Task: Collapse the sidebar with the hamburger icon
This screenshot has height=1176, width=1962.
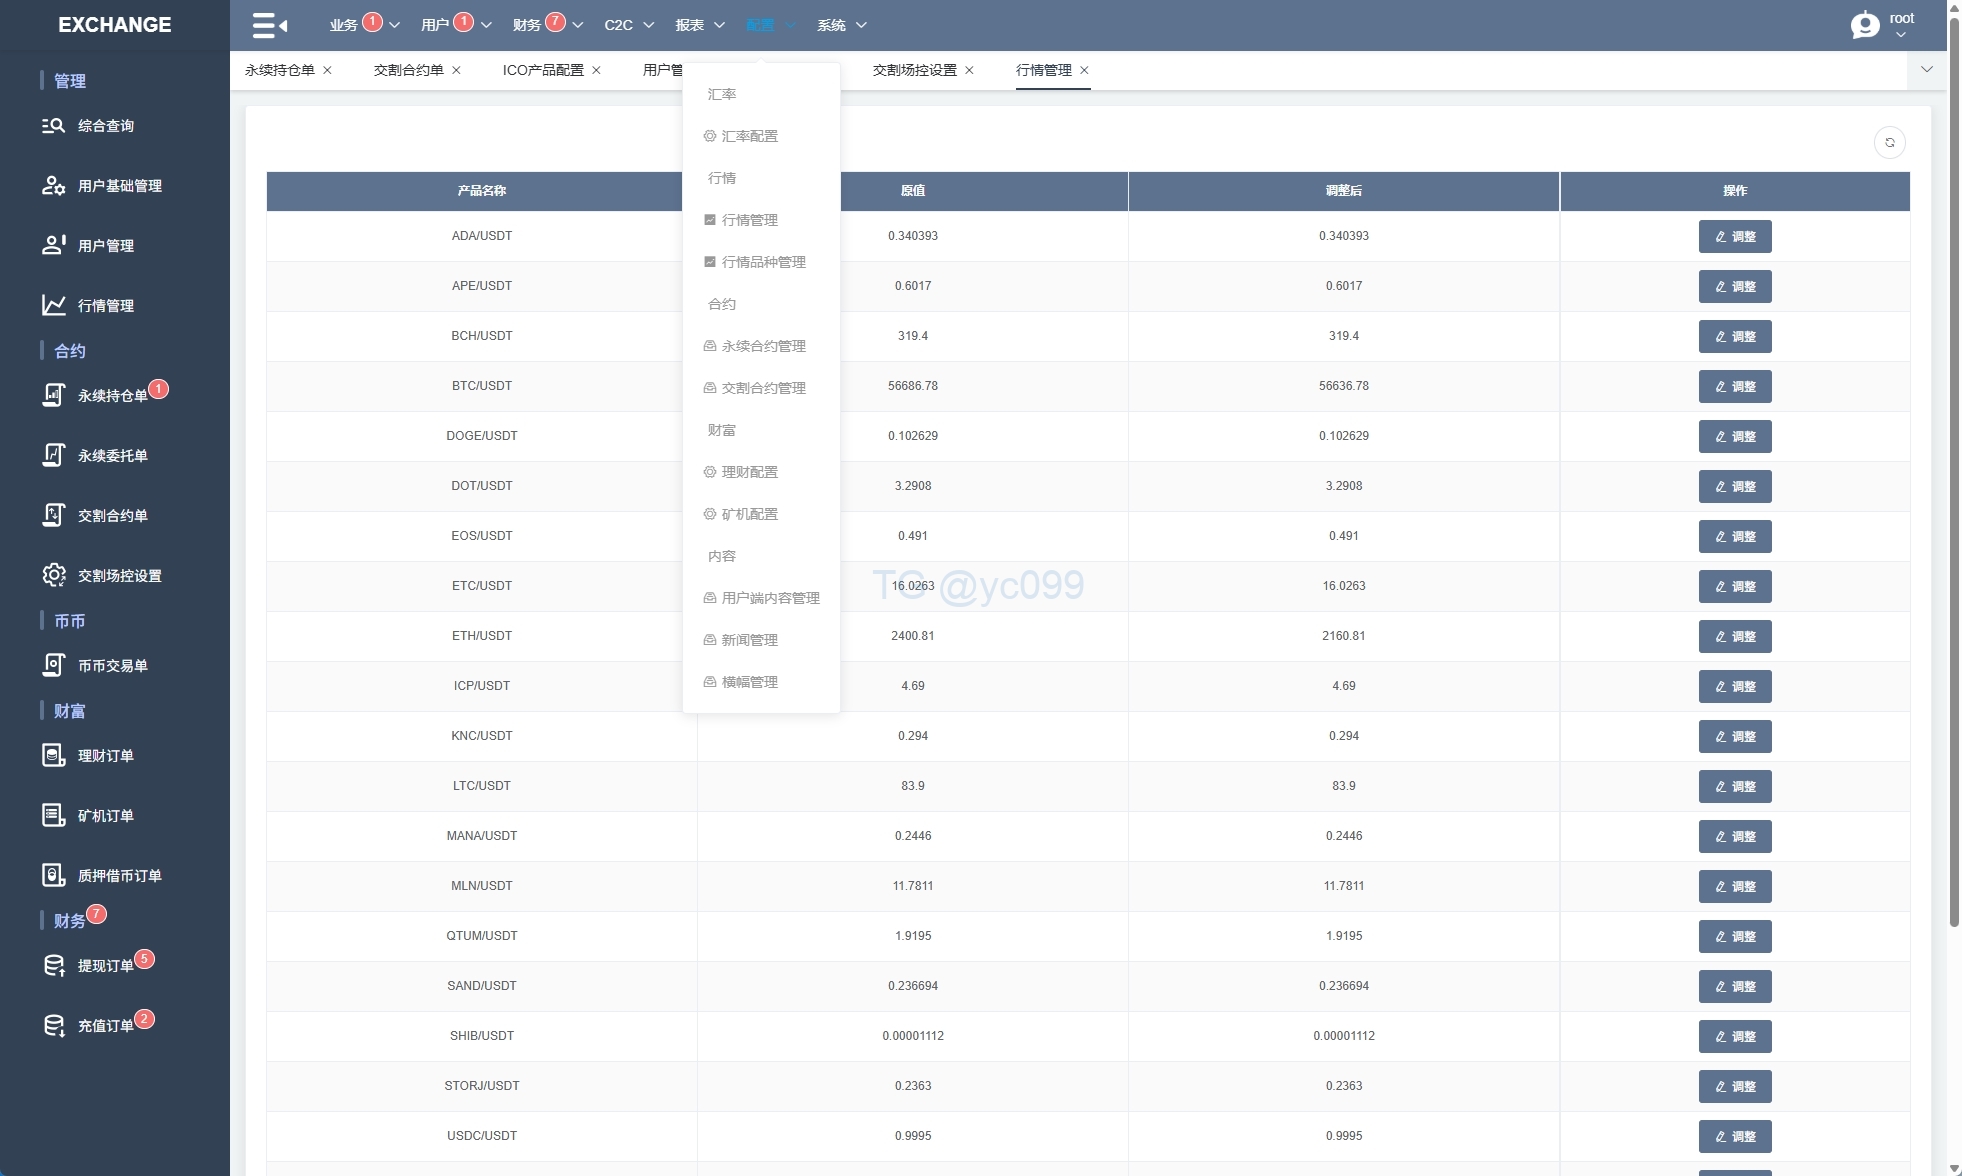Action: point(269,25)
